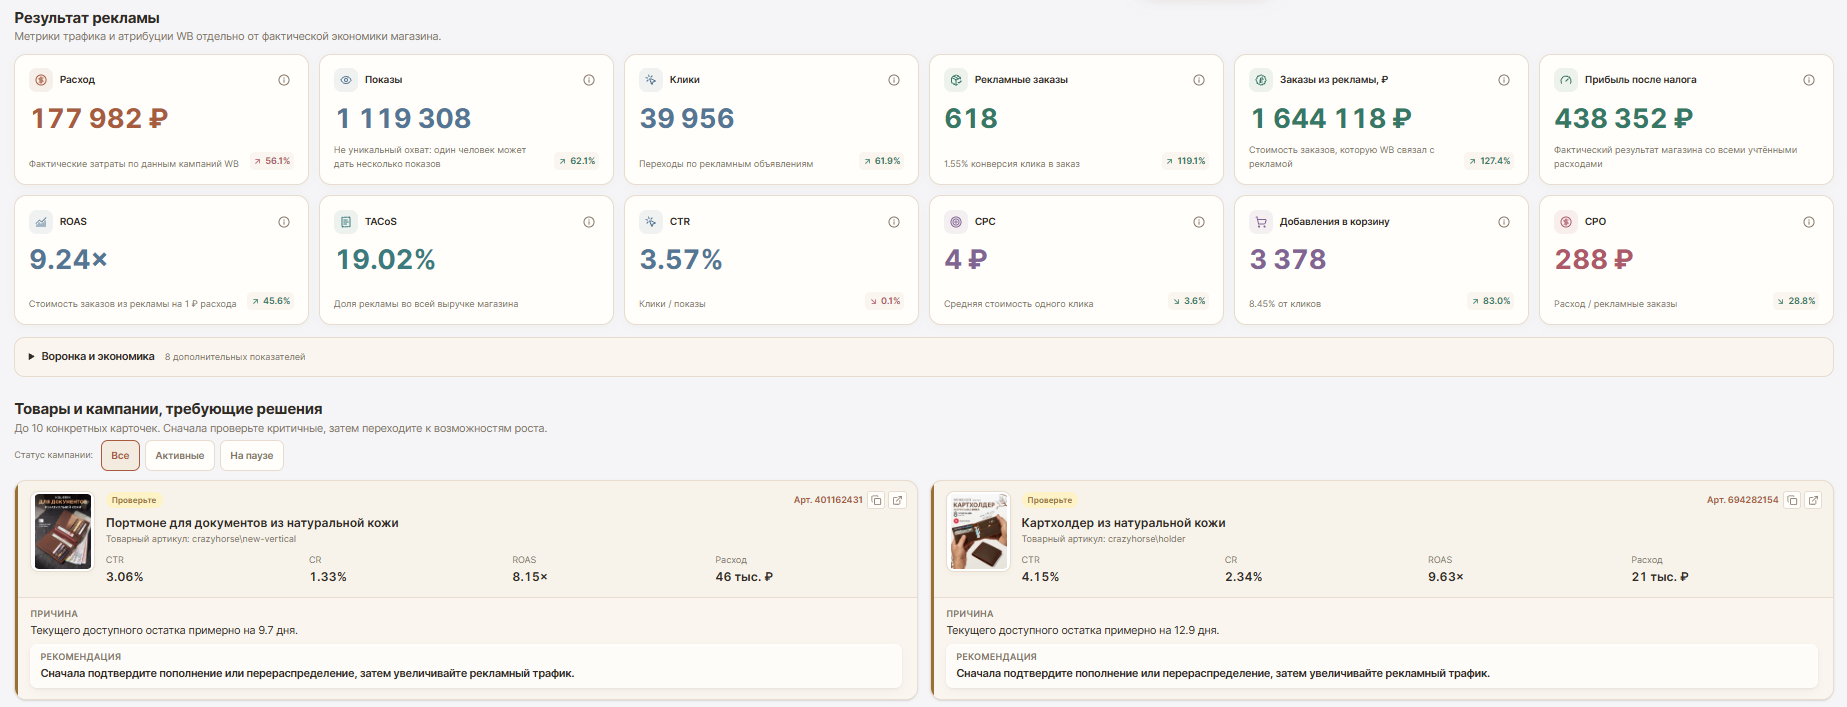The width and height of the screenshot is (1847, 707).
Task: Click the 28.8% trend badge on CPO
Action: 1796,301
